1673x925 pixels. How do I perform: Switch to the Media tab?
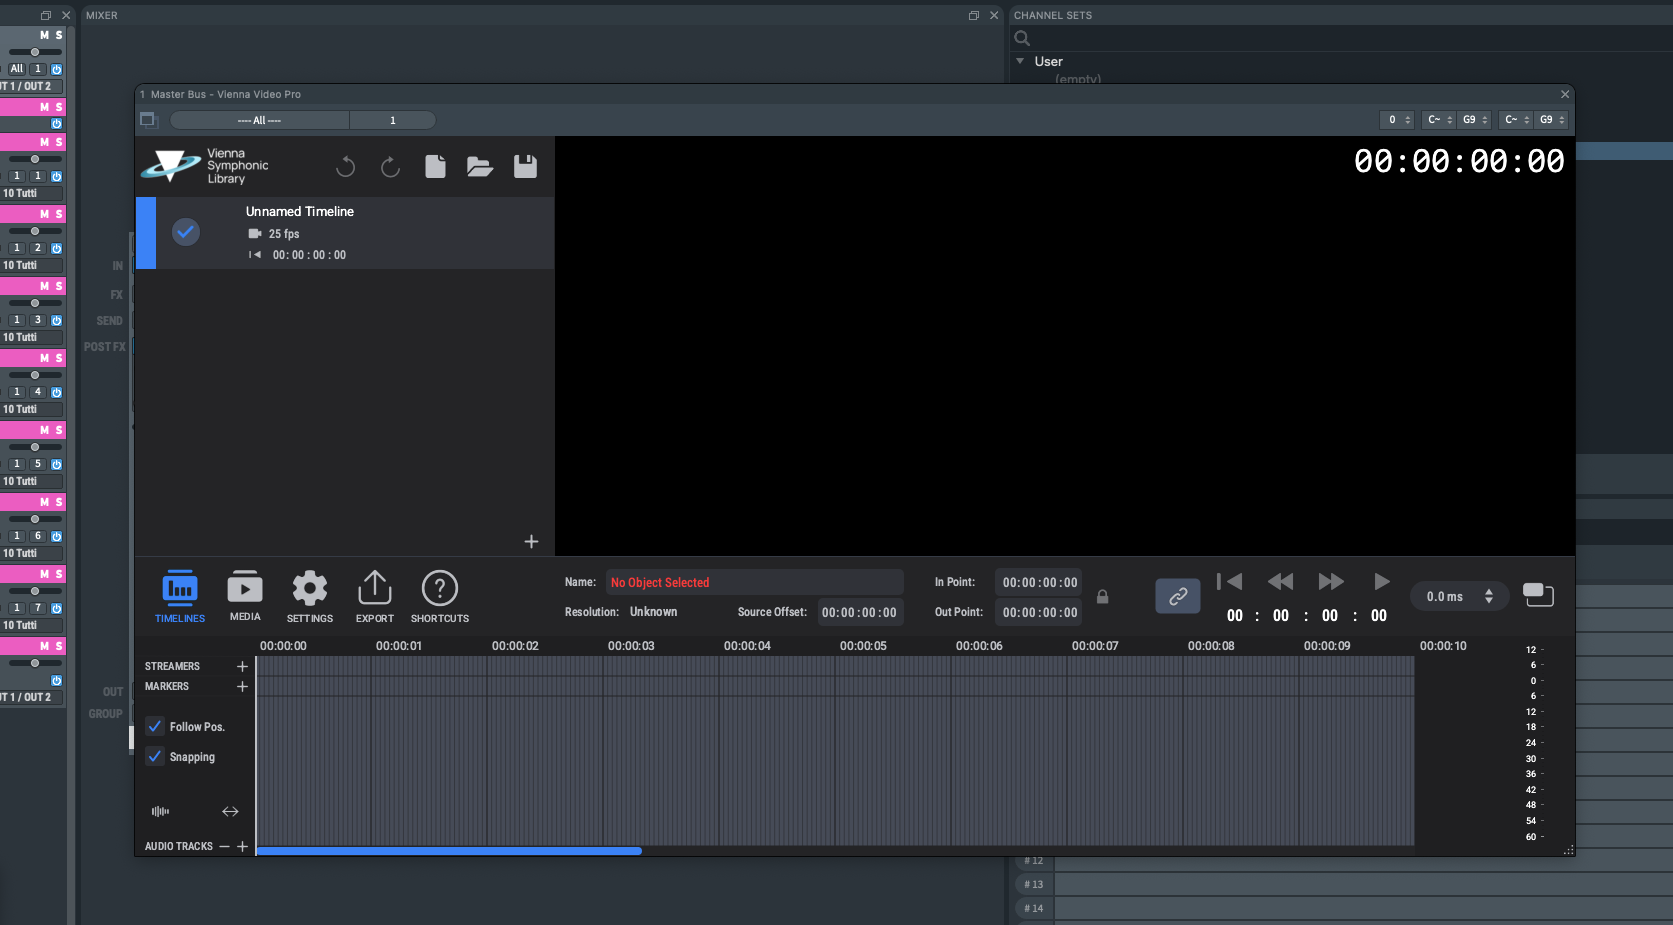click(x=245, y=597)
